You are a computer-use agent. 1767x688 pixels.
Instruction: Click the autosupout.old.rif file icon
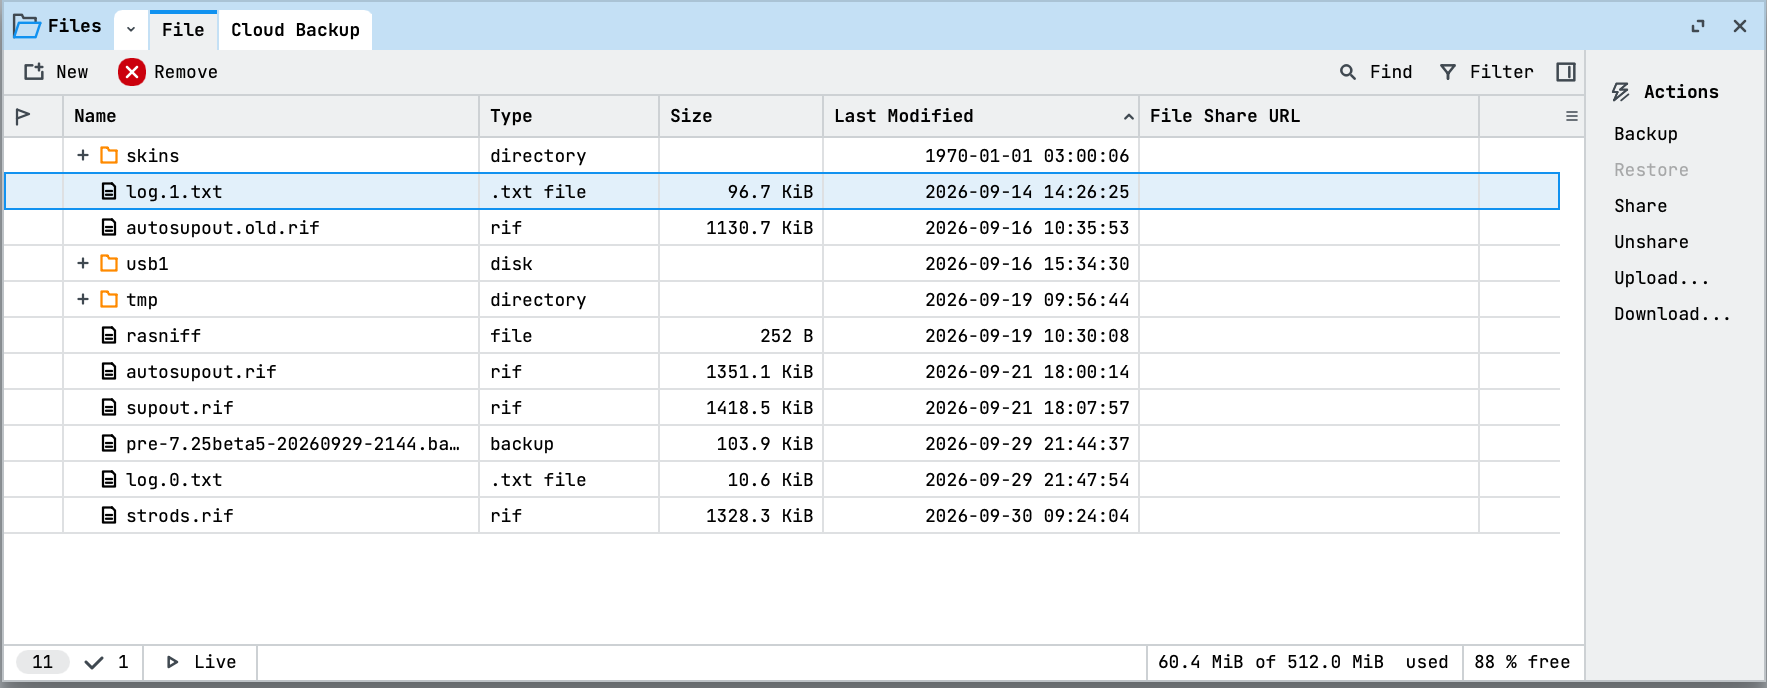109,227
